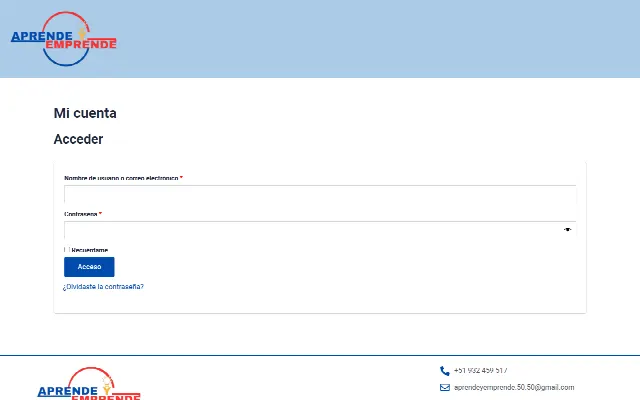Click the 'Mi cuenta' heading
The height and width of the screenshot is (400, 640).
85,113
